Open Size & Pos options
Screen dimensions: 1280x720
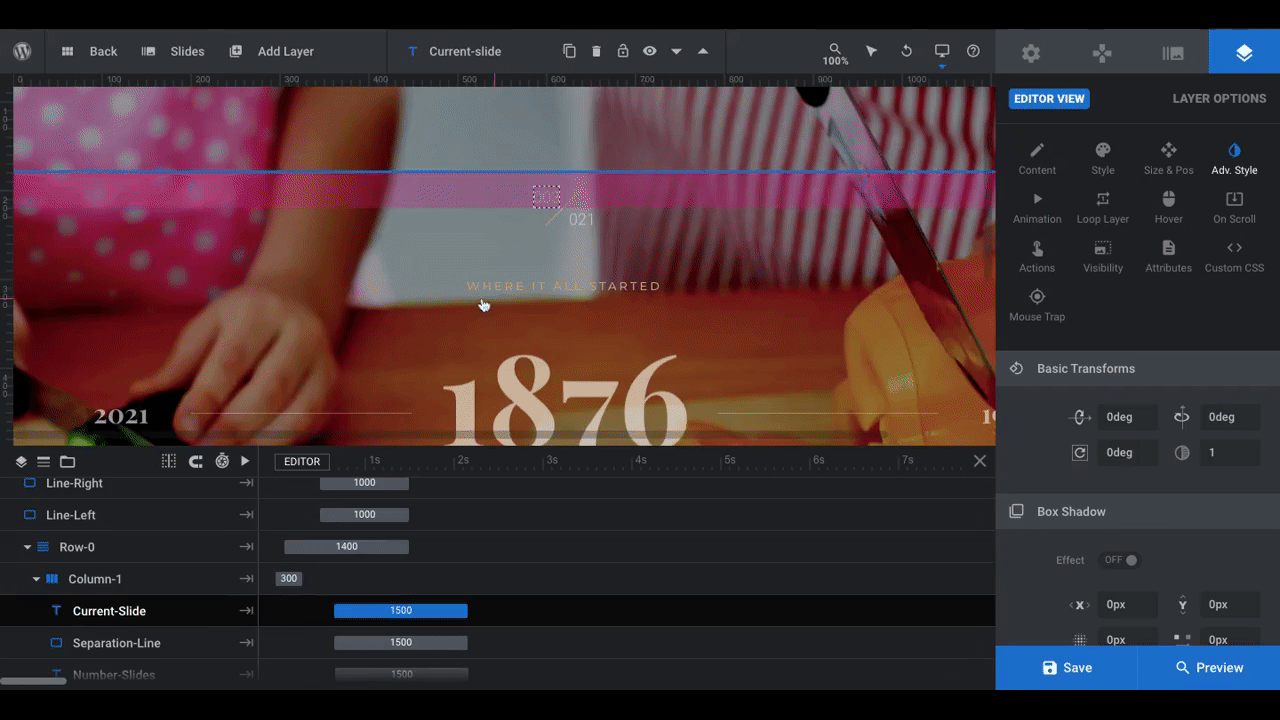[1168, 158]
